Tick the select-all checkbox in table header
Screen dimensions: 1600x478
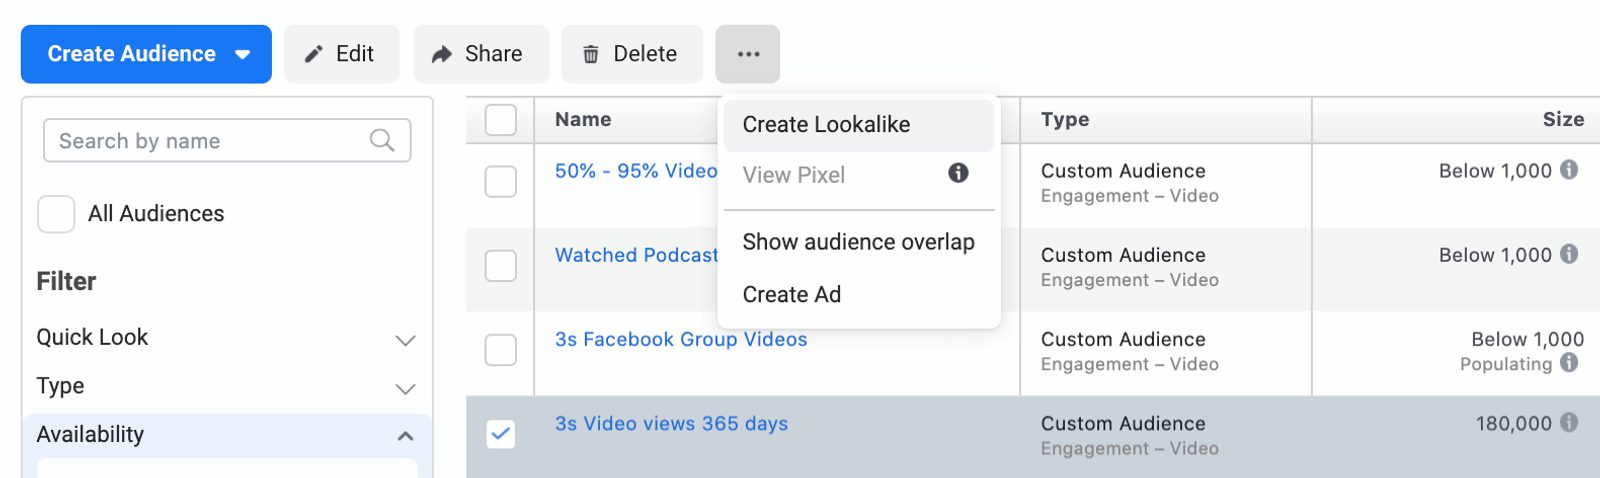(x=501, y=120)
